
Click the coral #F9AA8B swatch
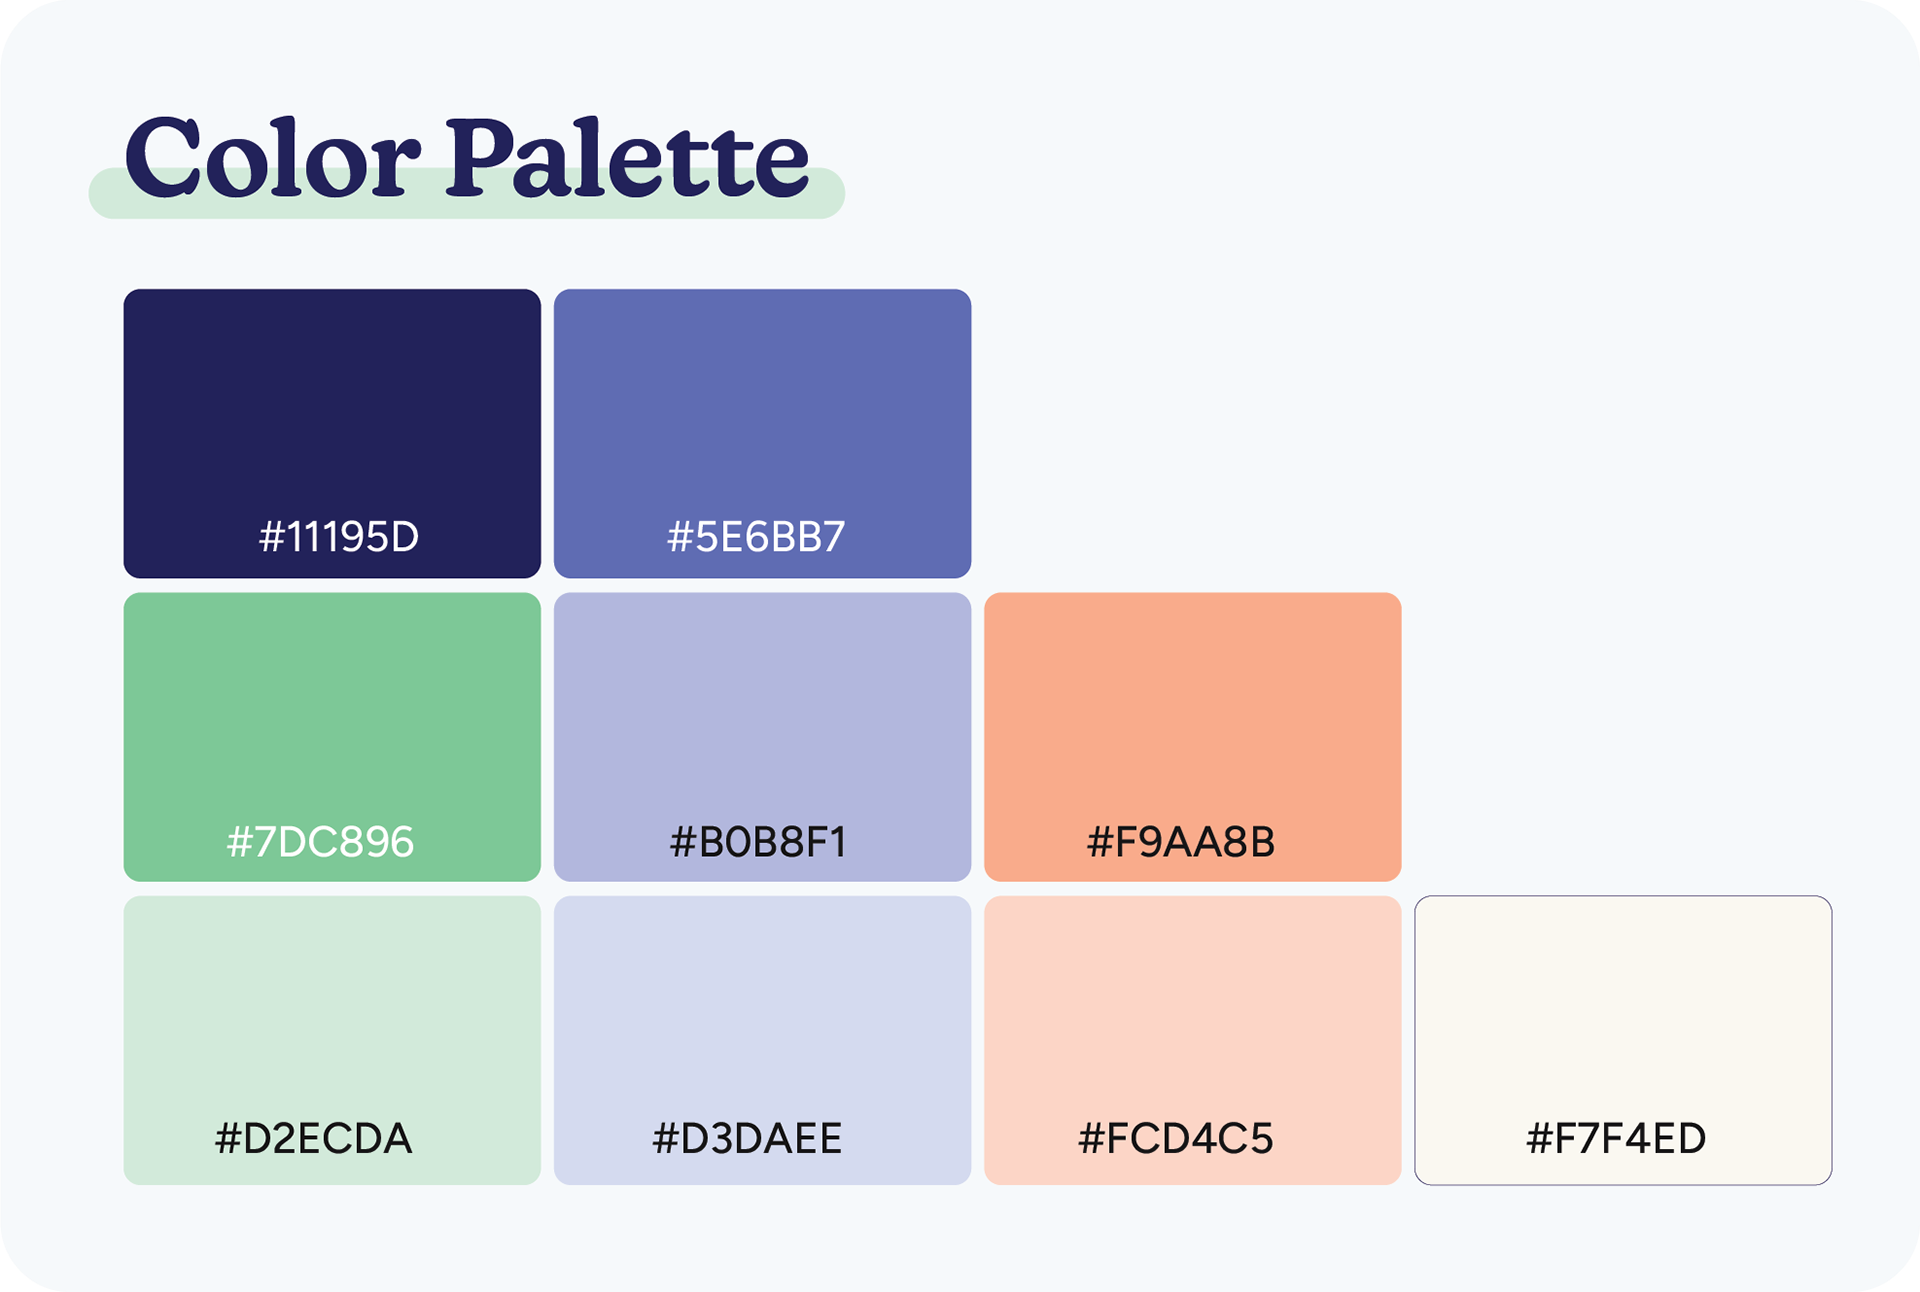tap(1192, 737)
